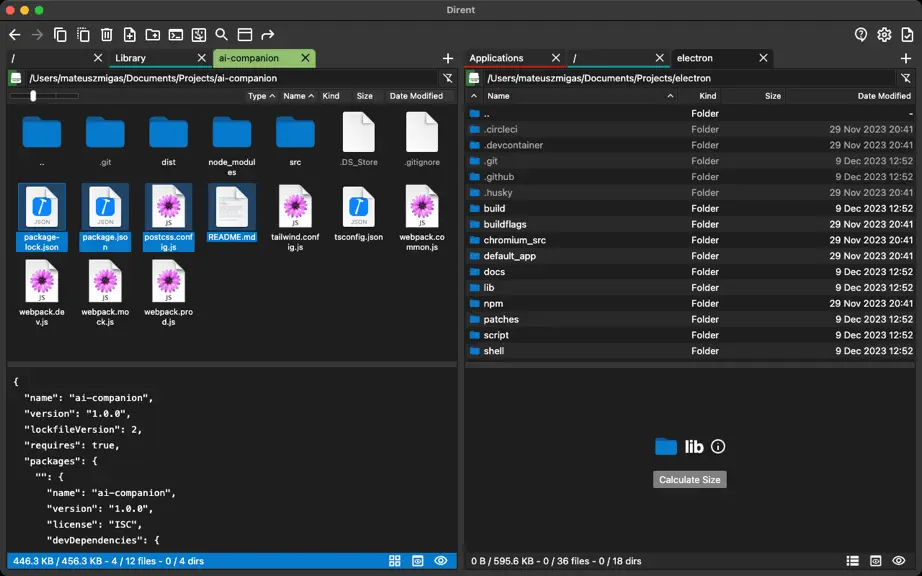Close the ai-companion tab

pos(305,58)
